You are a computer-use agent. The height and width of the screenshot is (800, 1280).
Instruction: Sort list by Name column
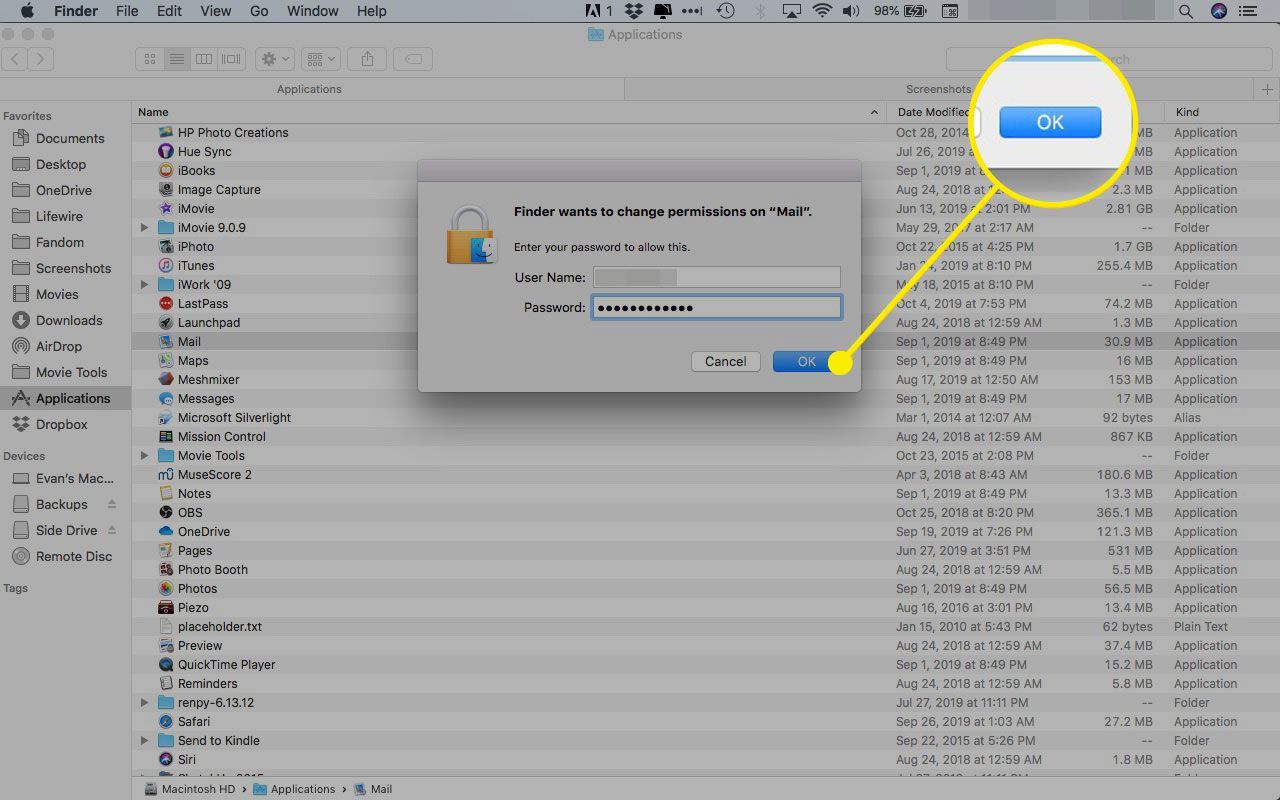(509, 112)
